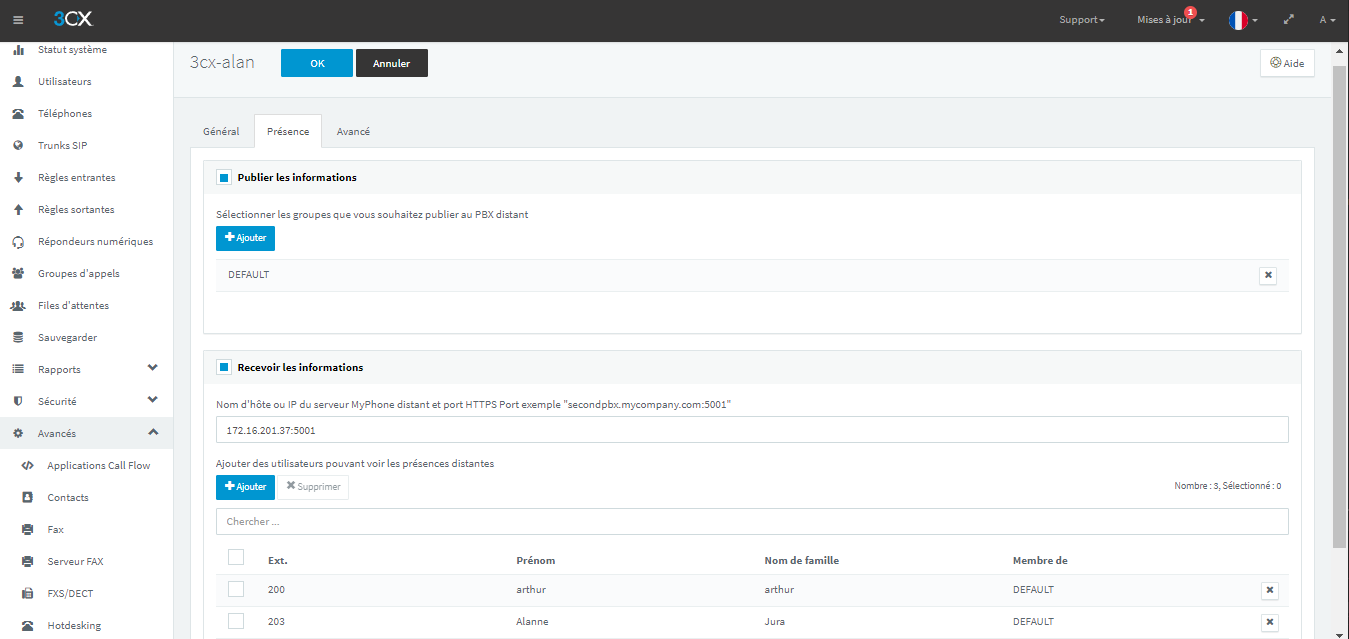The image size is (1349, 639).
Task: Open the Aide help button
Action: pos(1287,63)
